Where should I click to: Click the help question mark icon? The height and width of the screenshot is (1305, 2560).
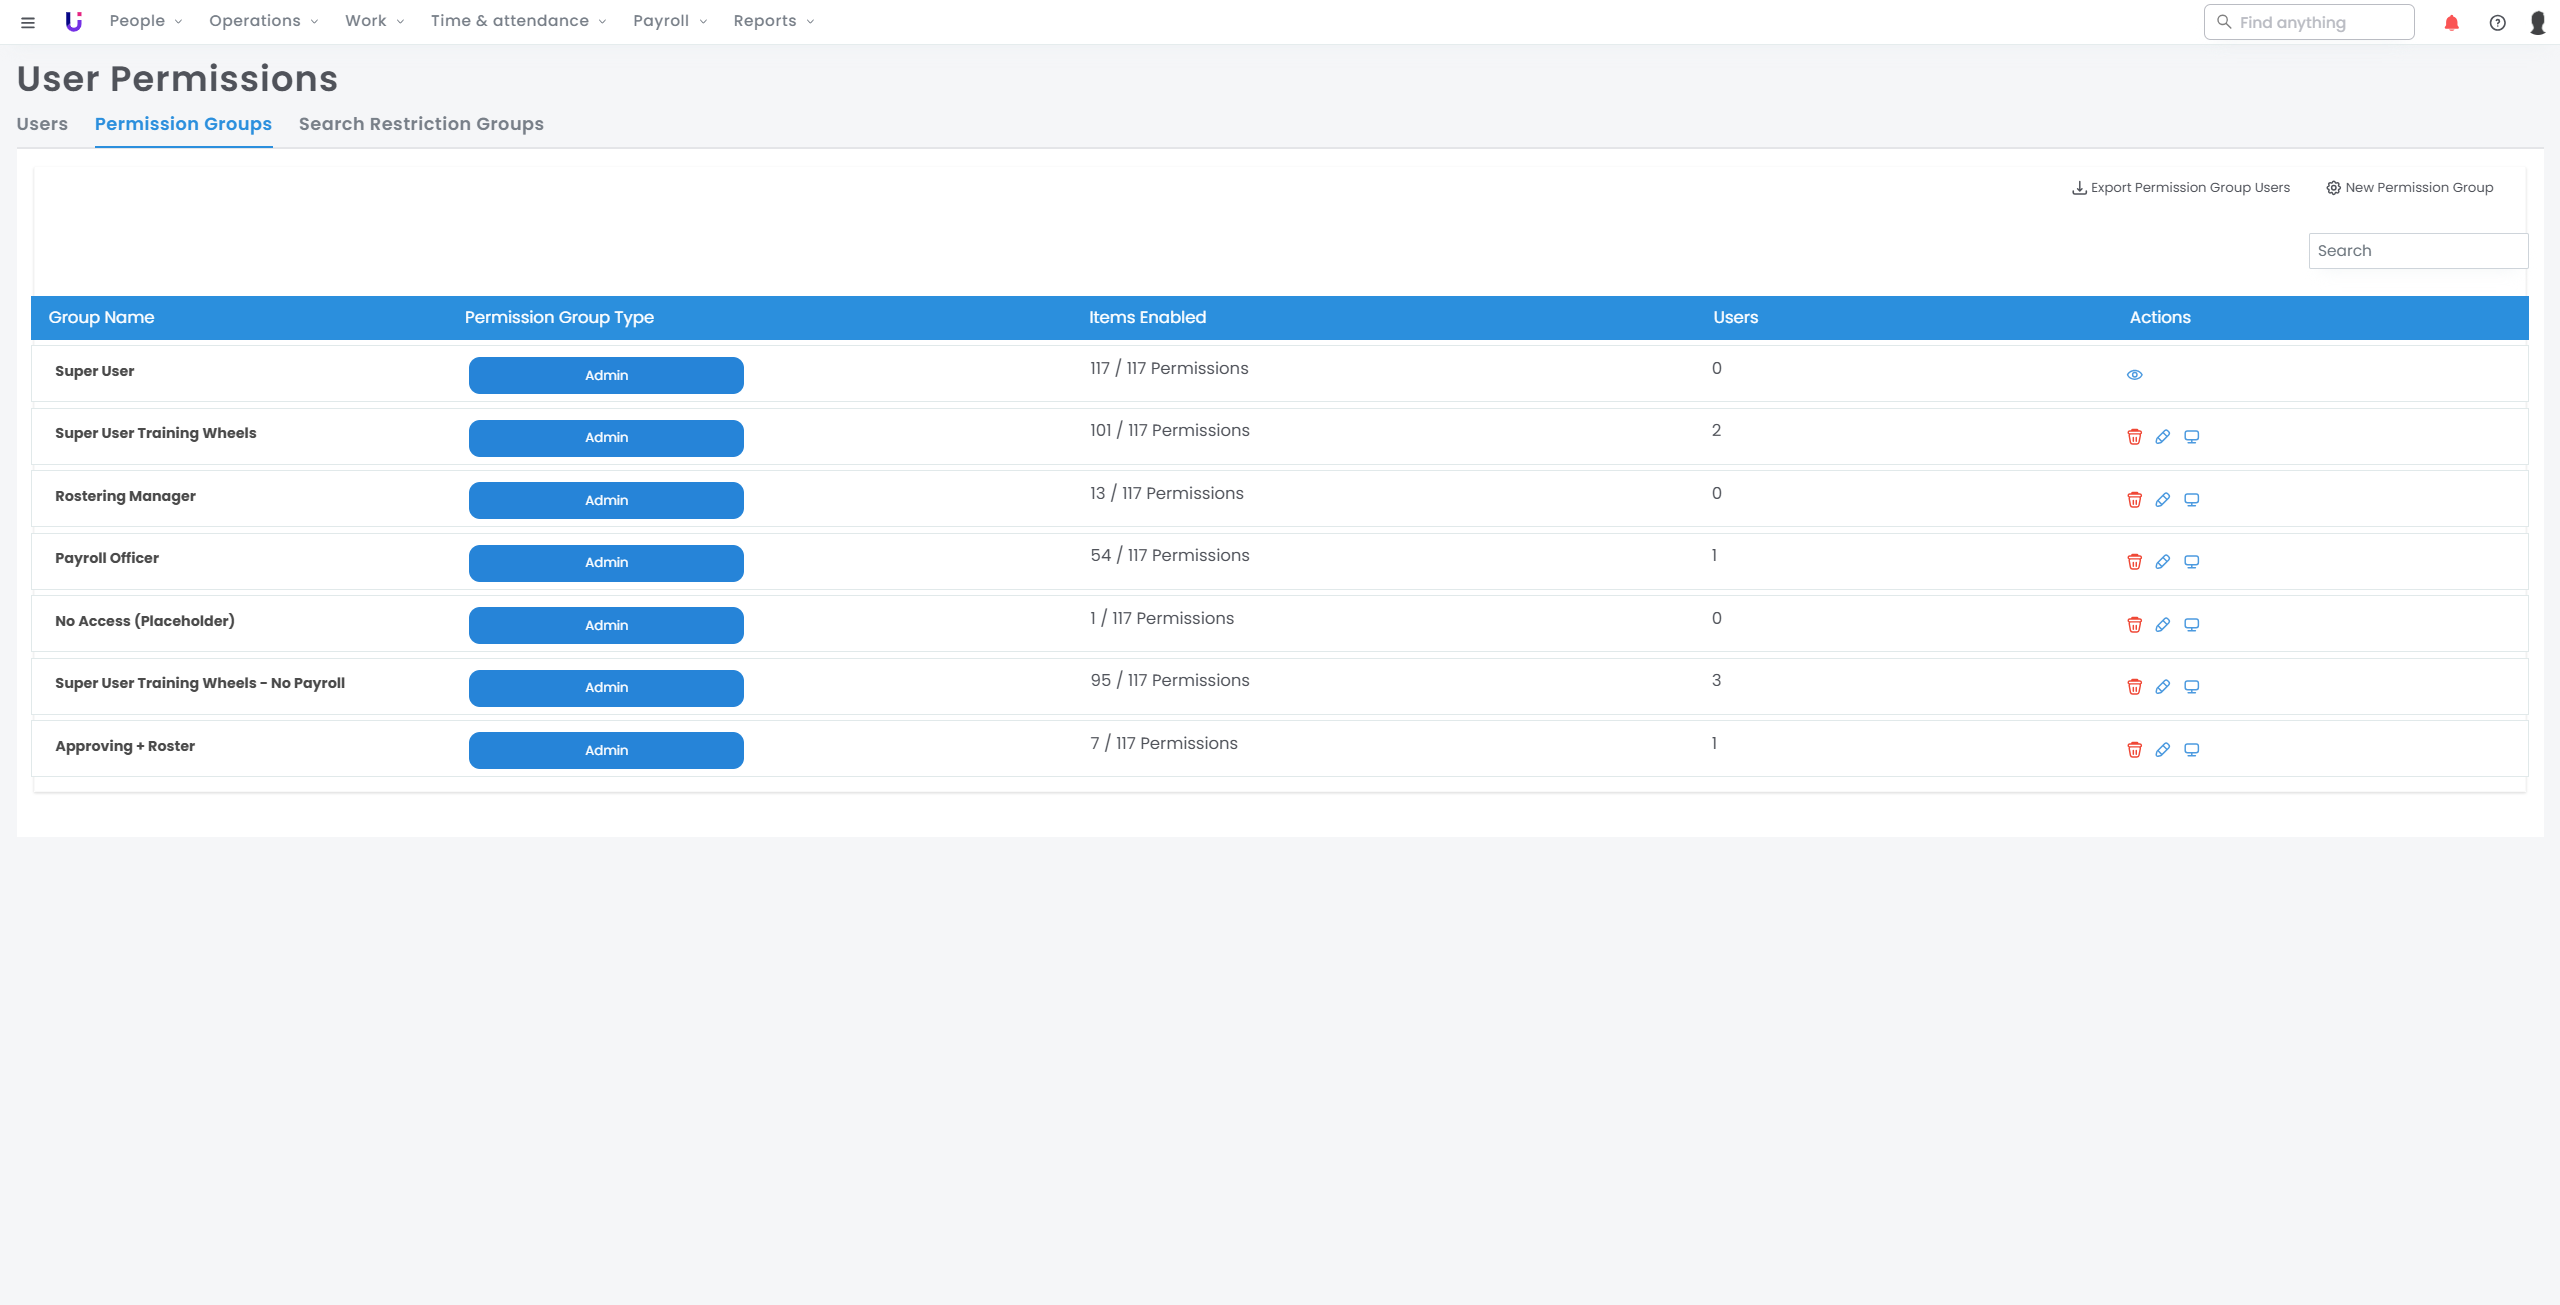coord(2497,23)
